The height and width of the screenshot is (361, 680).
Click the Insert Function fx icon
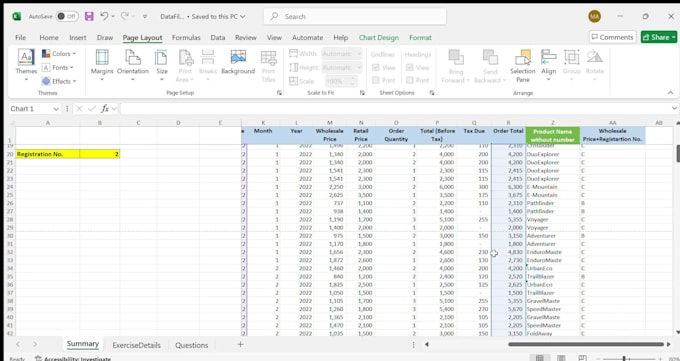tap(105, 108)
